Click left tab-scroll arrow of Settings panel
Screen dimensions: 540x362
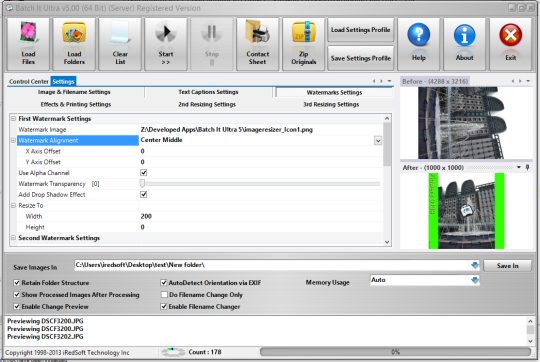point(374,81)
